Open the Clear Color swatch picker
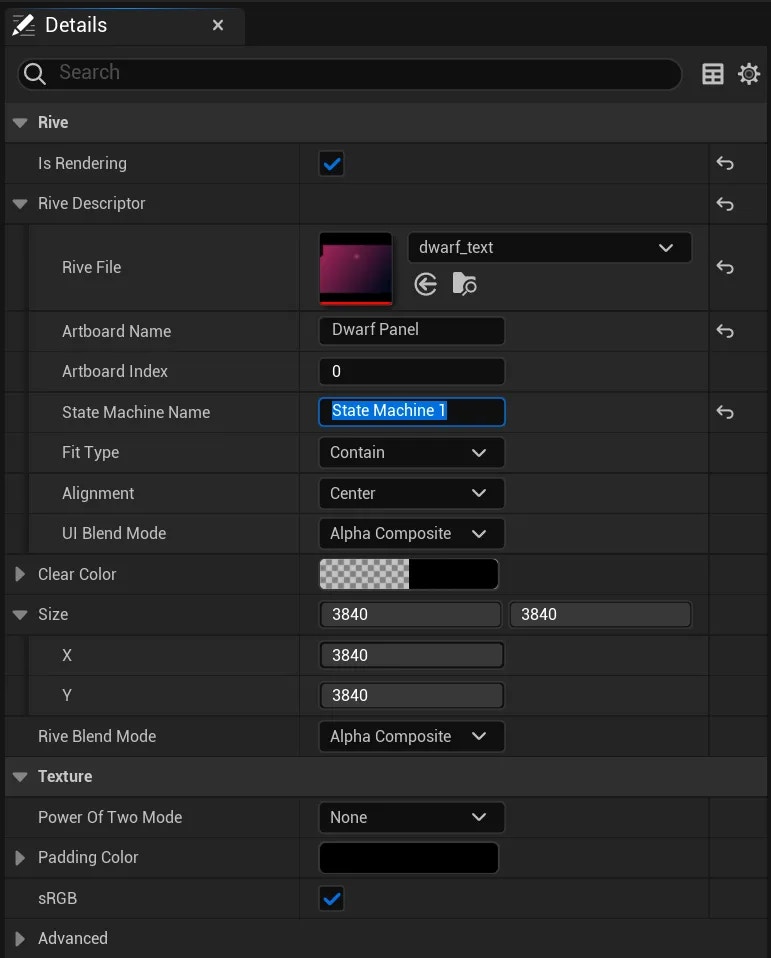 point(409,574)
